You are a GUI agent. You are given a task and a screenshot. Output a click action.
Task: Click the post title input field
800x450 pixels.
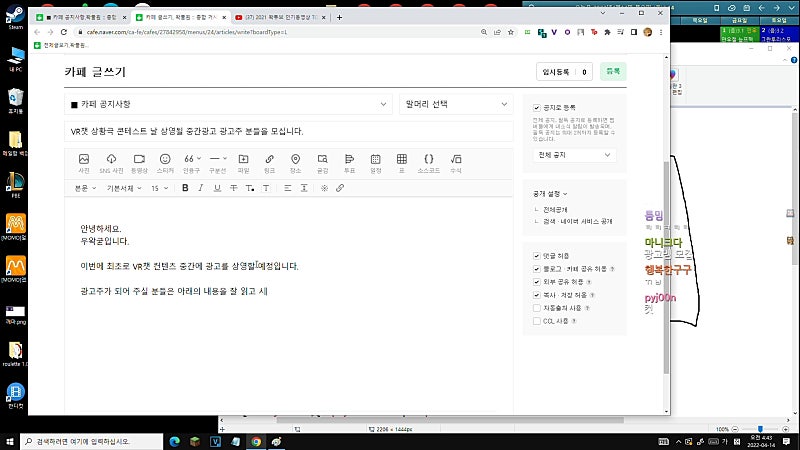click(x=289, y=131)
